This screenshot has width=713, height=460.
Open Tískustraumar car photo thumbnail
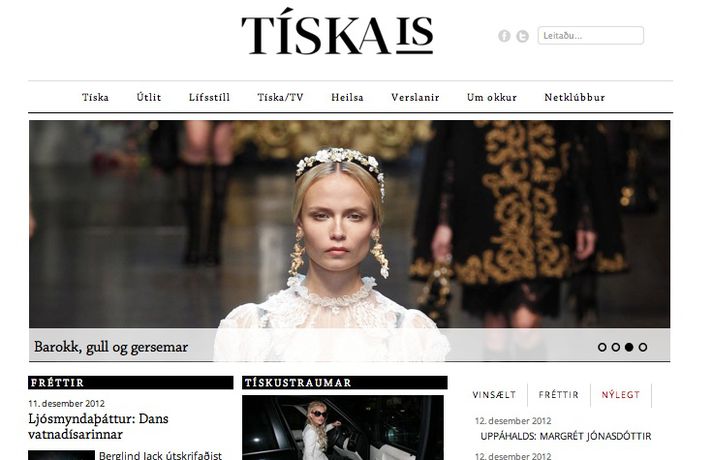(x=343, y=427)
